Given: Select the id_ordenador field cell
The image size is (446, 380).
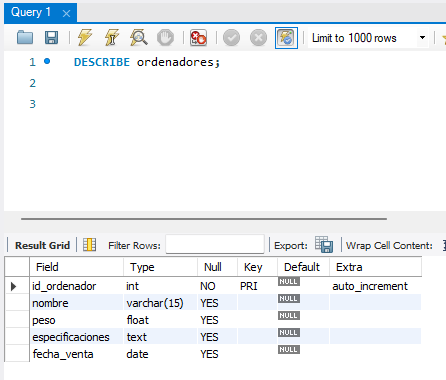Looking at the screenshot, I should point(76,286).
